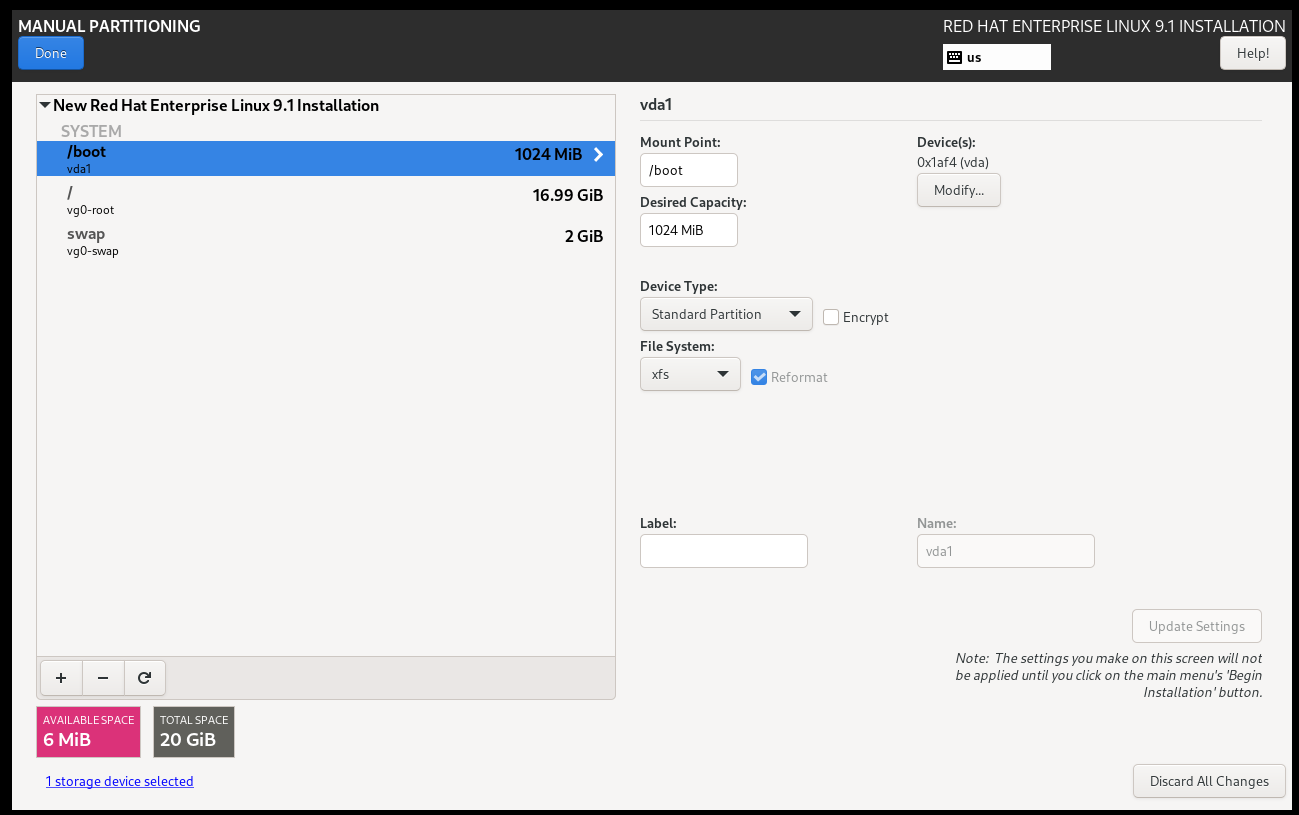Select the / vg0-root partition row
Image resolution: width=1299 pixels, height=815 pixels.
coord(326,200)
